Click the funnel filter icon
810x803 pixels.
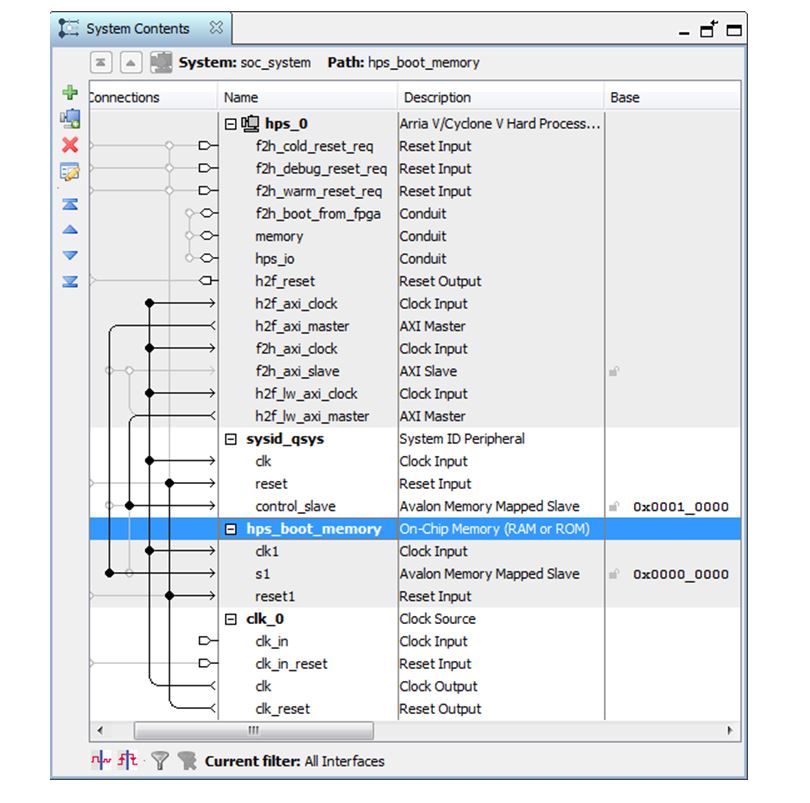tap(160, 761)
